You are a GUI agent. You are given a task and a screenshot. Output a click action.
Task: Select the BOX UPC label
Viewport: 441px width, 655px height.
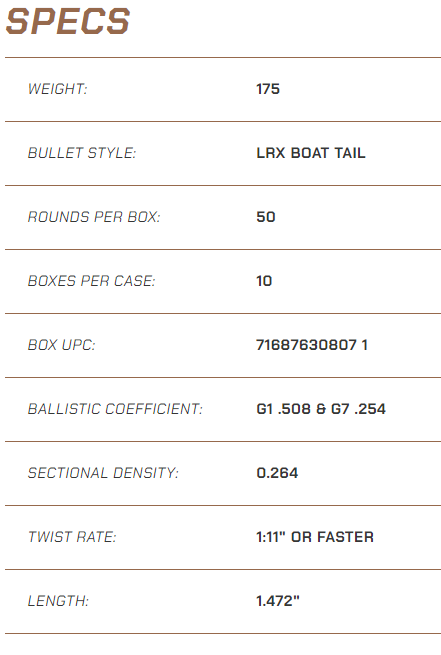[61, 345]
